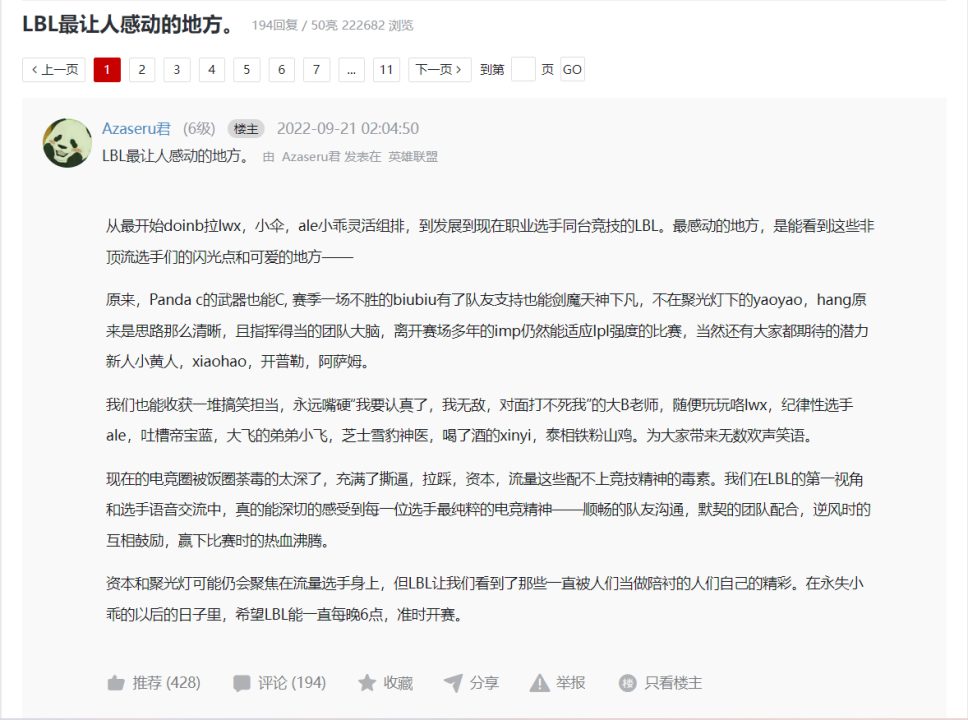Select page 5 in pagination
This screenshot has width=968, height=720.
coord(246,69)
